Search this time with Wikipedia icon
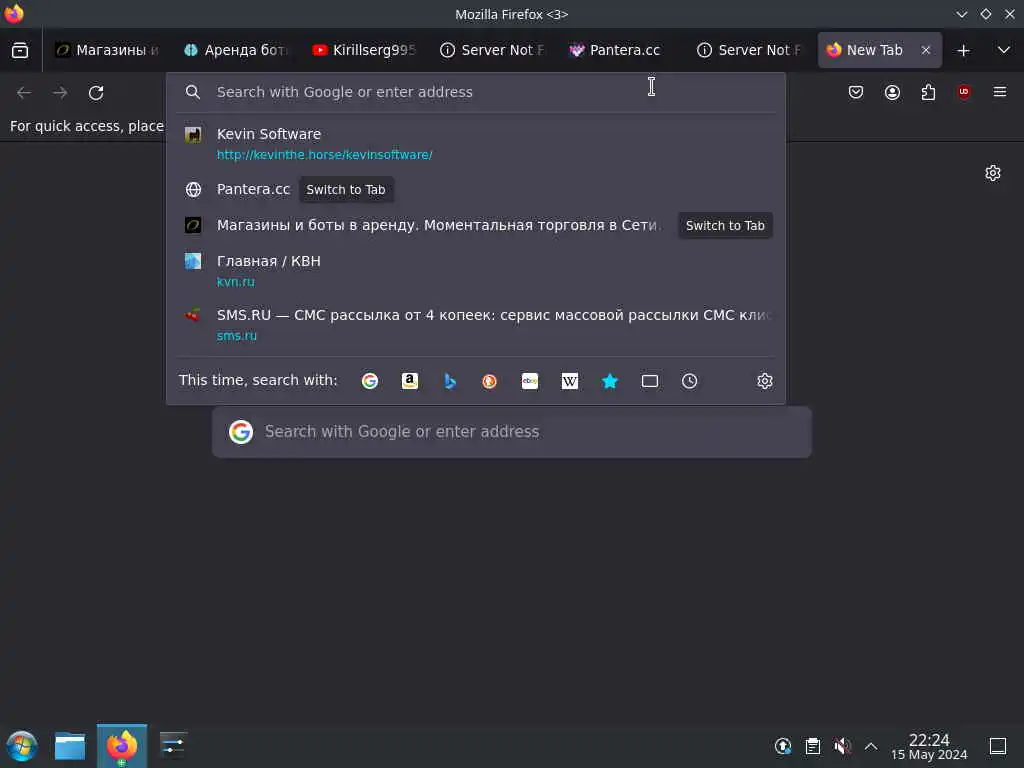The height and width of the screenshot is (768, 1024). [x=569, y=381]
